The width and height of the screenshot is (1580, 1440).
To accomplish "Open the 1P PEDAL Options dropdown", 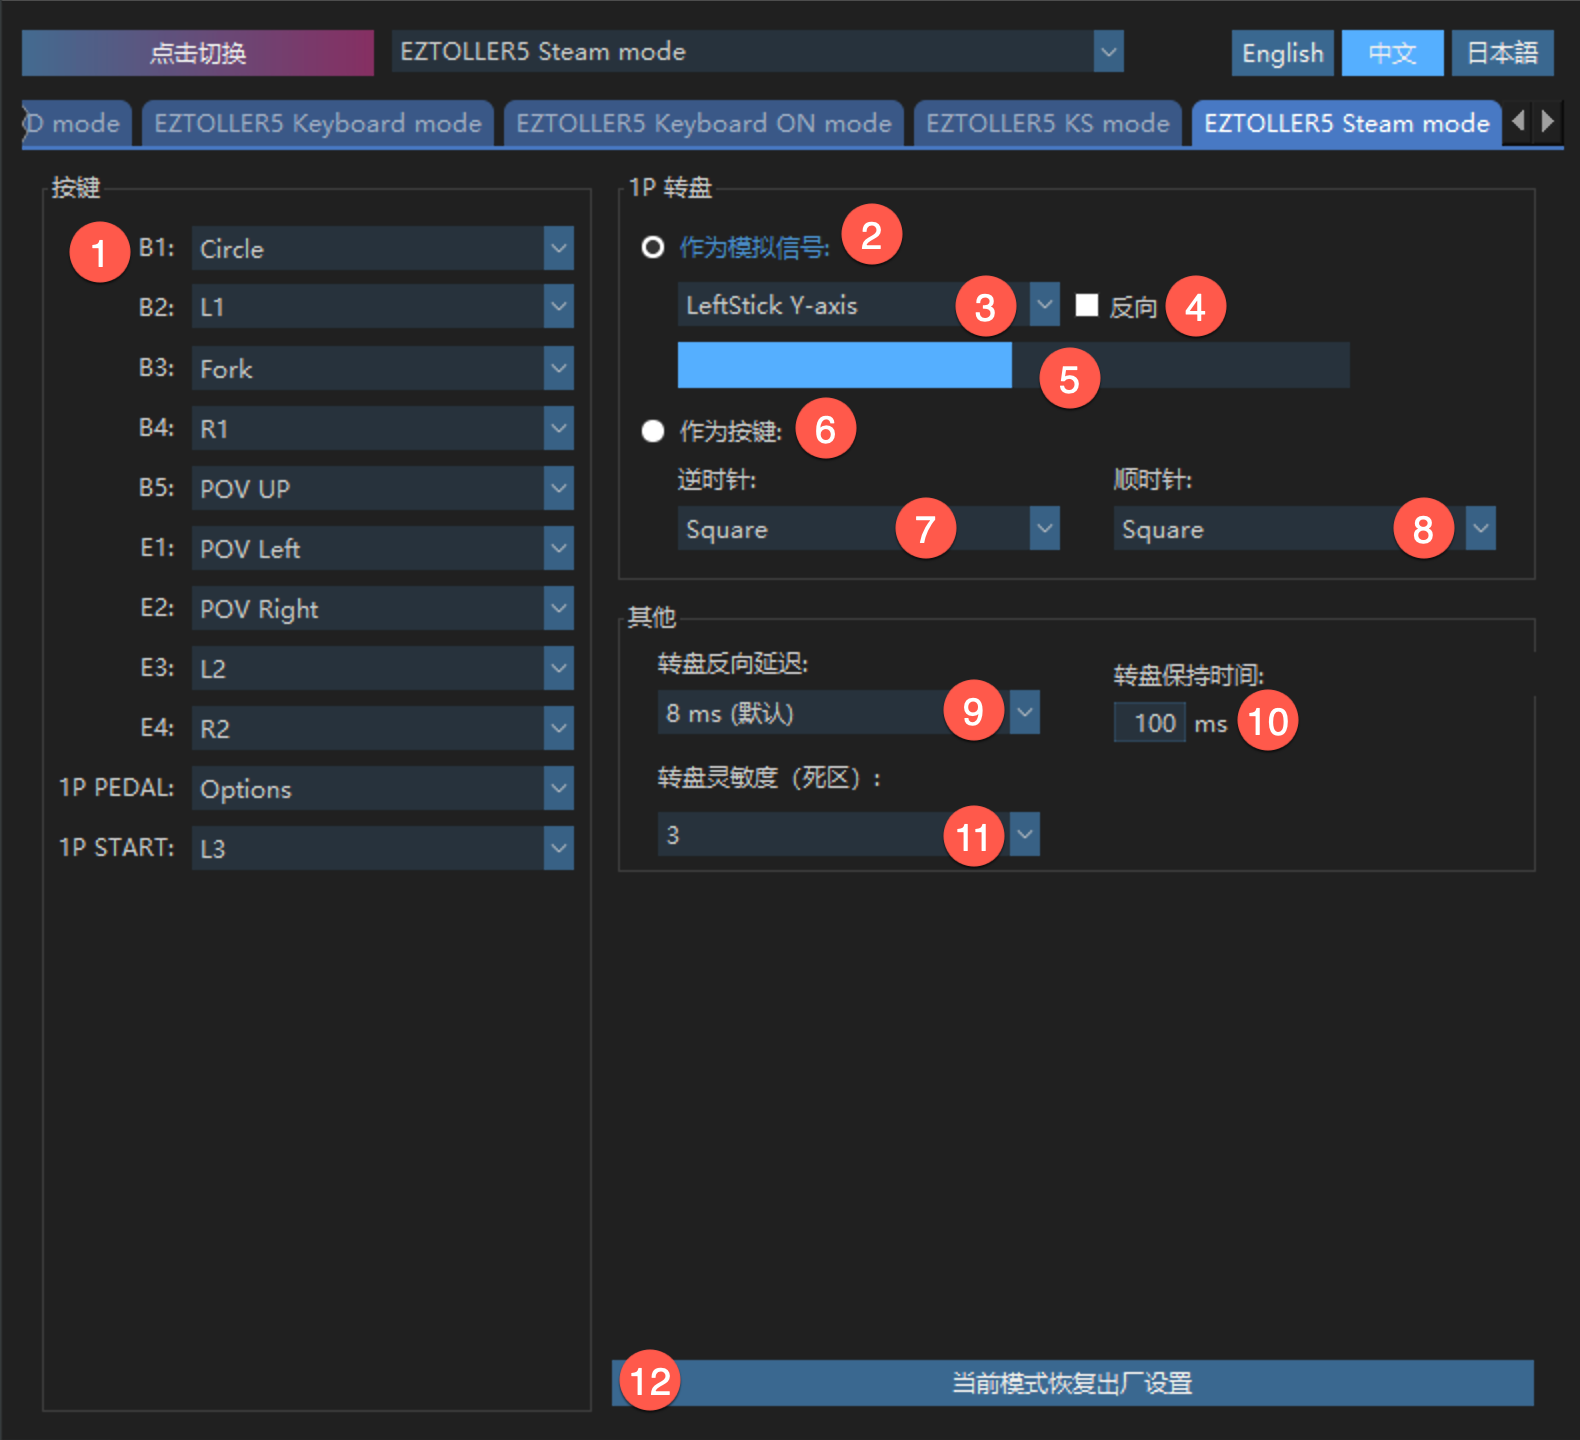I will tap(383, 788).
